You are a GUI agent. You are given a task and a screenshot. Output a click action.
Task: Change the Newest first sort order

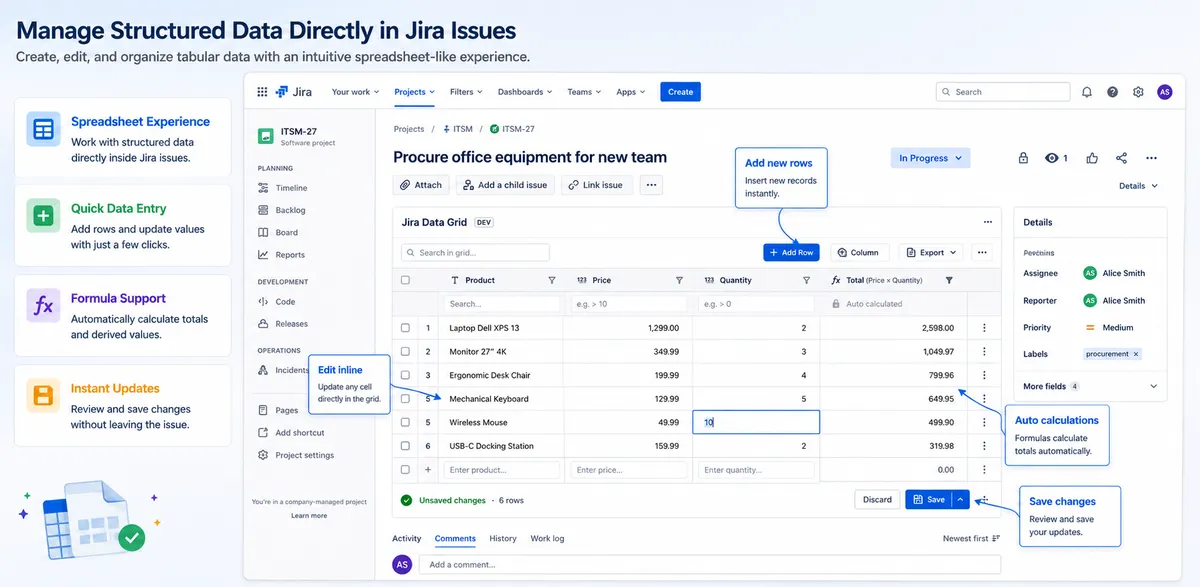[x=971, y=539]
